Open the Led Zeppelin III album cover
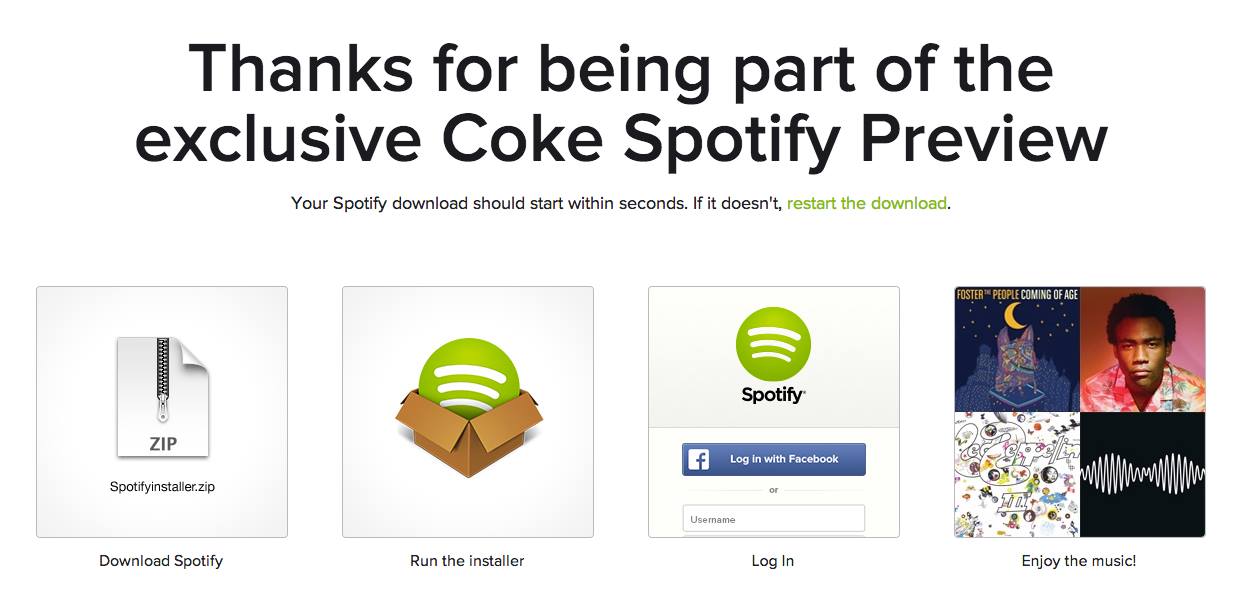Image resolution: width=1239 pixels, height=596 pixels. coord(1017,474)
